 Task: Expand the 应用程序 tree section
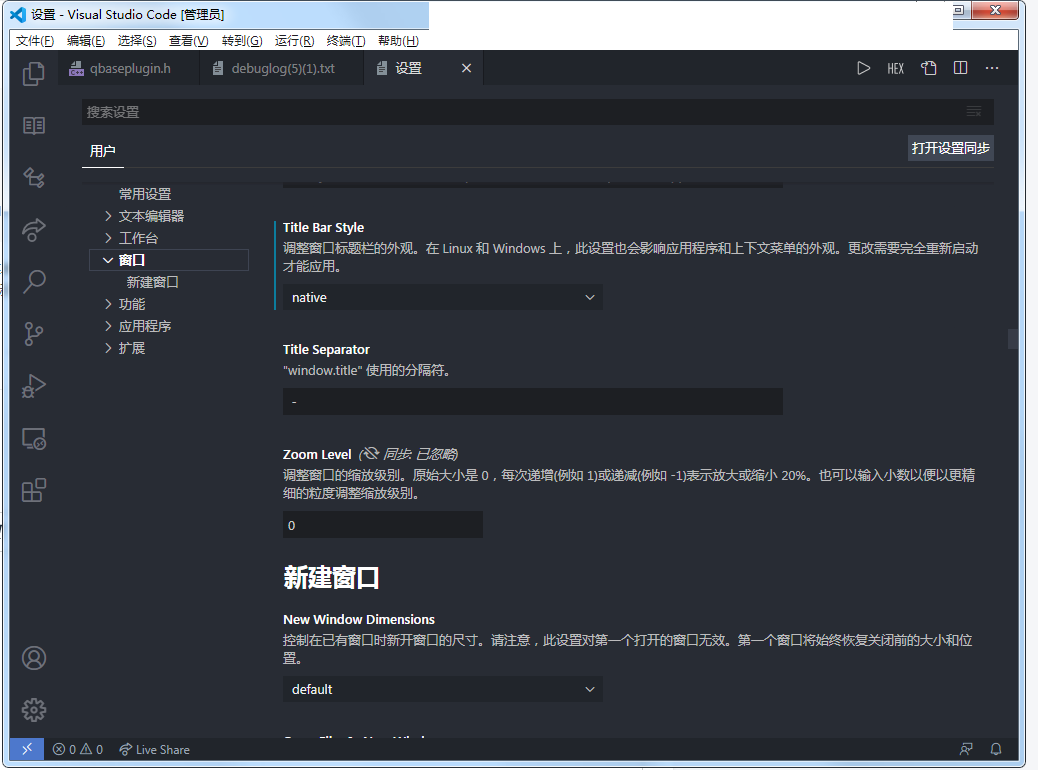[x=108, y=326]
